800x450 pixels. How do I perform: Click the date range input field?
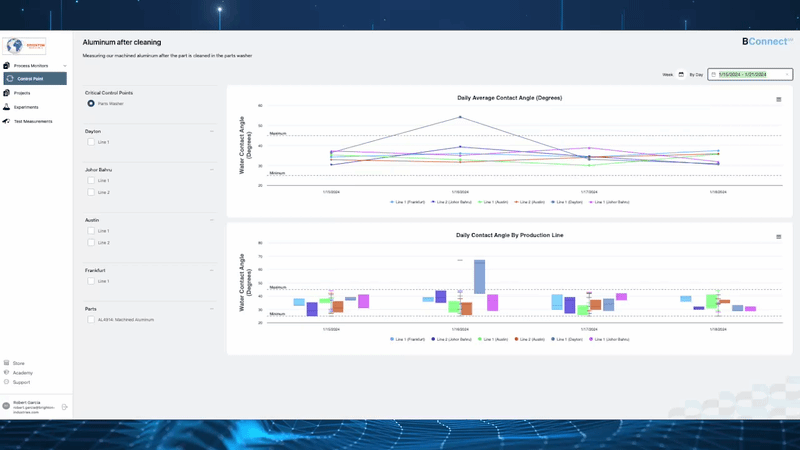(x=749, y=74)
